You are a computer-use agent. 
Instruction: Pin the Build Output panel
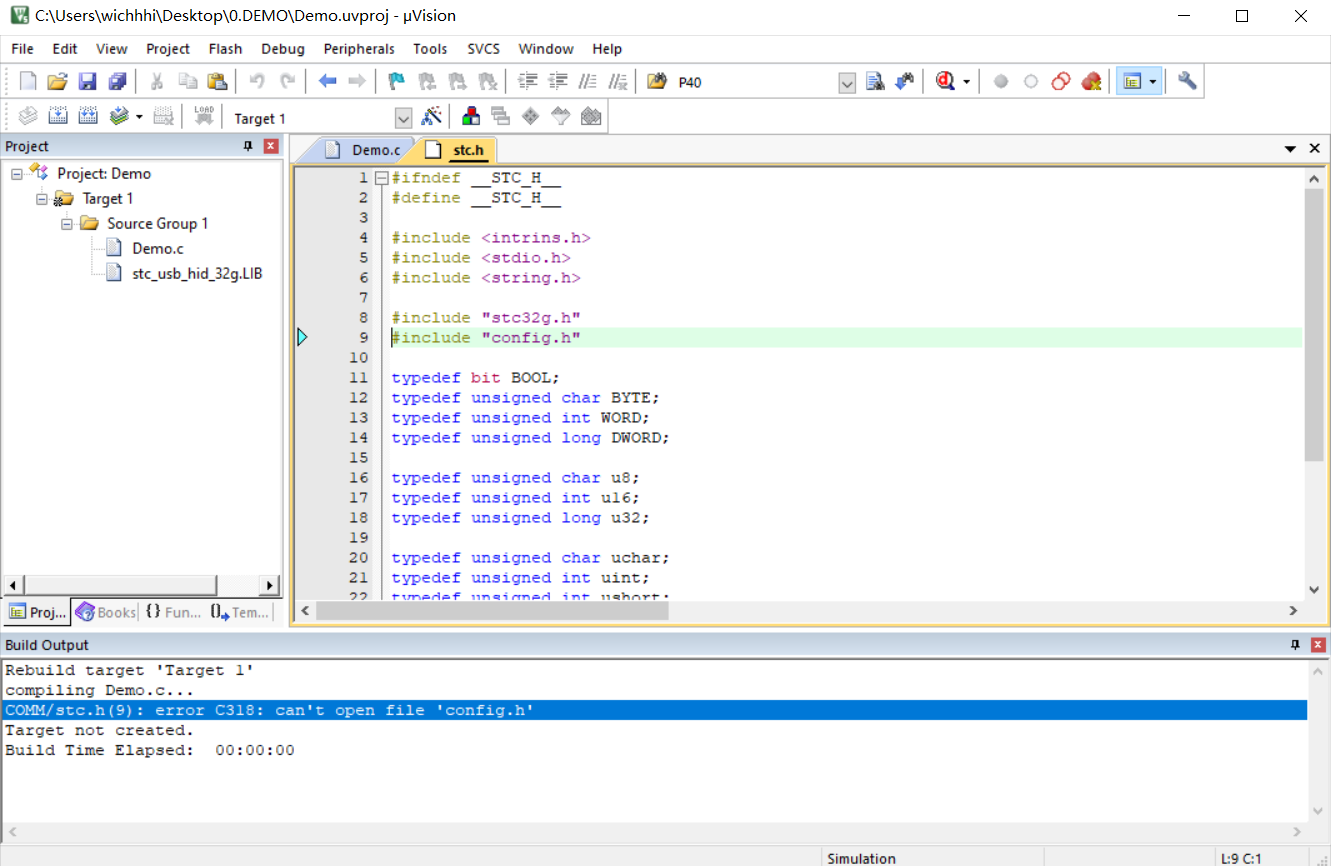(1295, 645)
